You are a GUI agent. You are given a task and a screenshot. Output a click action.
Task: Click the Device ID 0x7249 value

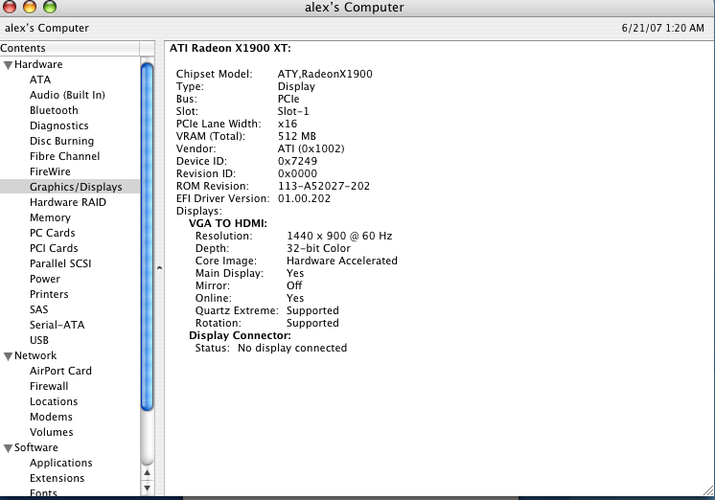(x=297, y=161)
